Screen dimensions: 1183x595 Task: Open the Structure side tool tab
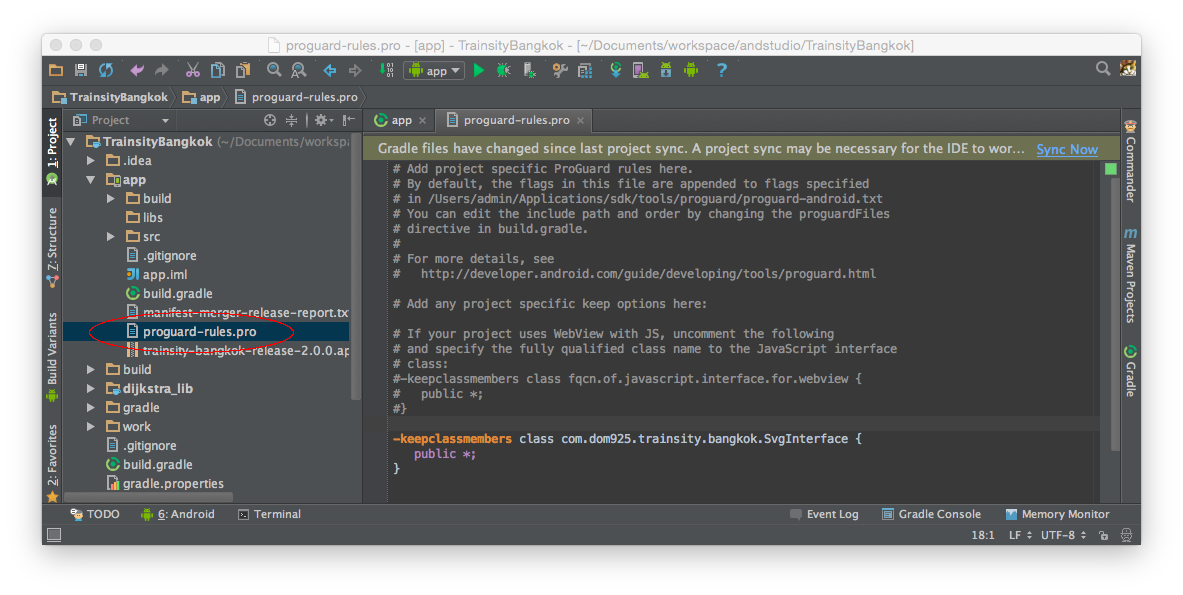click(52, 248)
